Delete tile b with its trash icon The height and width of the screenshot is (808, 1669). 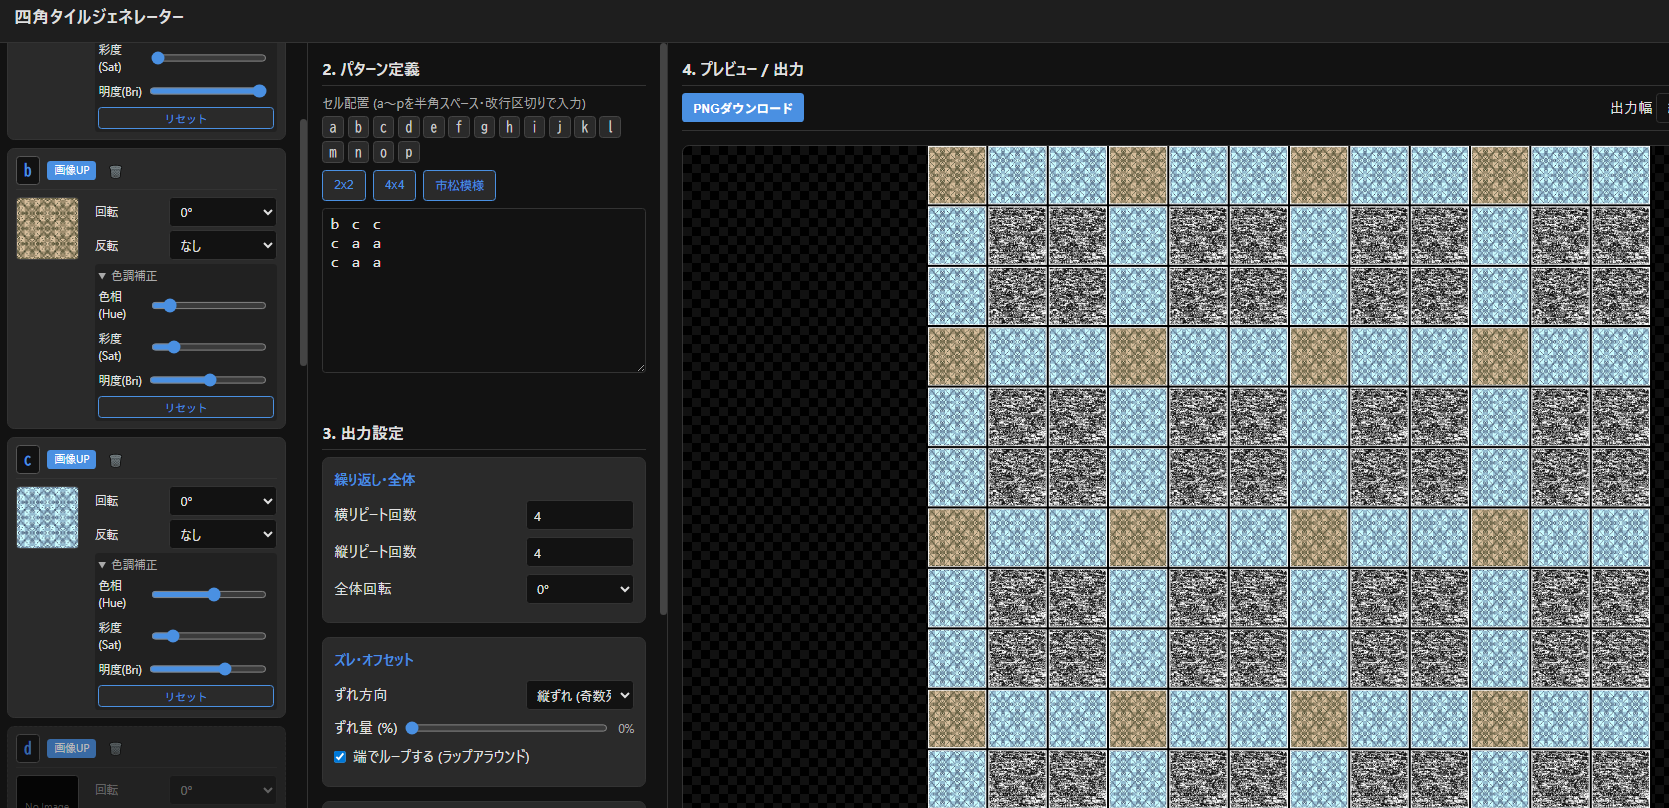pos(115,171)
